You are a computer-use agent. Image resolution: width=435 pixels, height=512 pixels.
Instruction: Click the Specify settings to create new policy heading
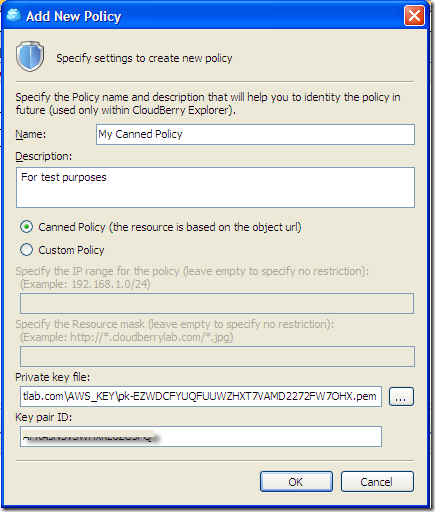click(144, 58)
